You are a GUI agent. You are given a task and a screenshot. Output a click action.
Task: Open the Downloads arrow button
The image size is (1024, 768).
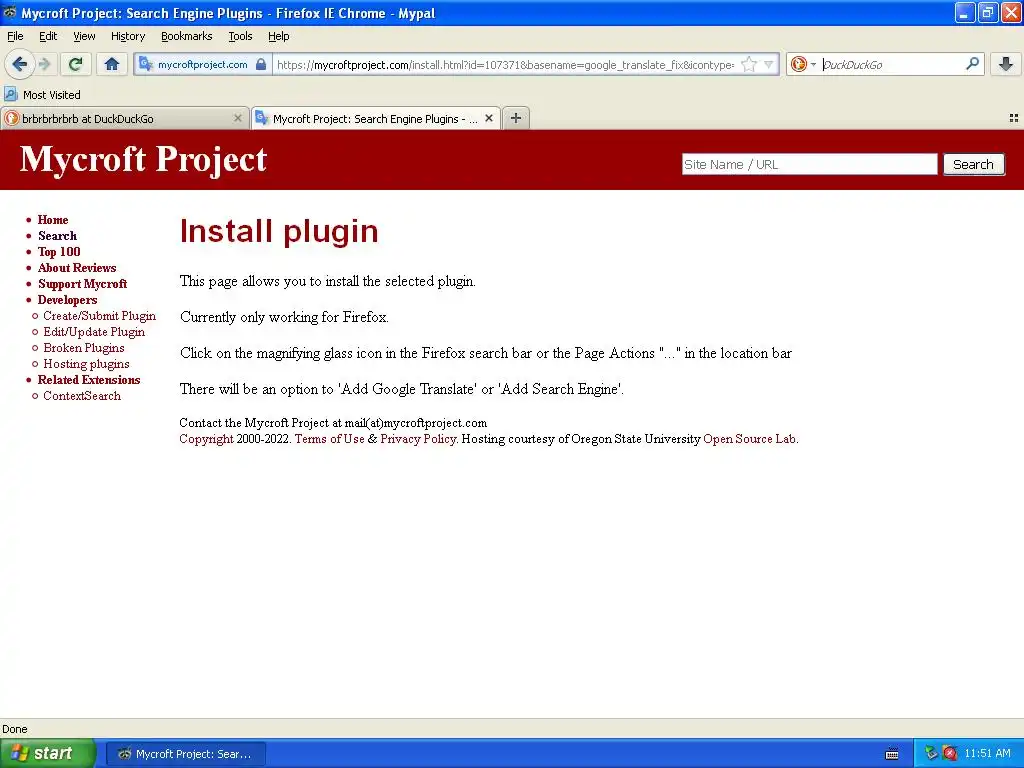pyautogui.click(x=1006, y=64)
